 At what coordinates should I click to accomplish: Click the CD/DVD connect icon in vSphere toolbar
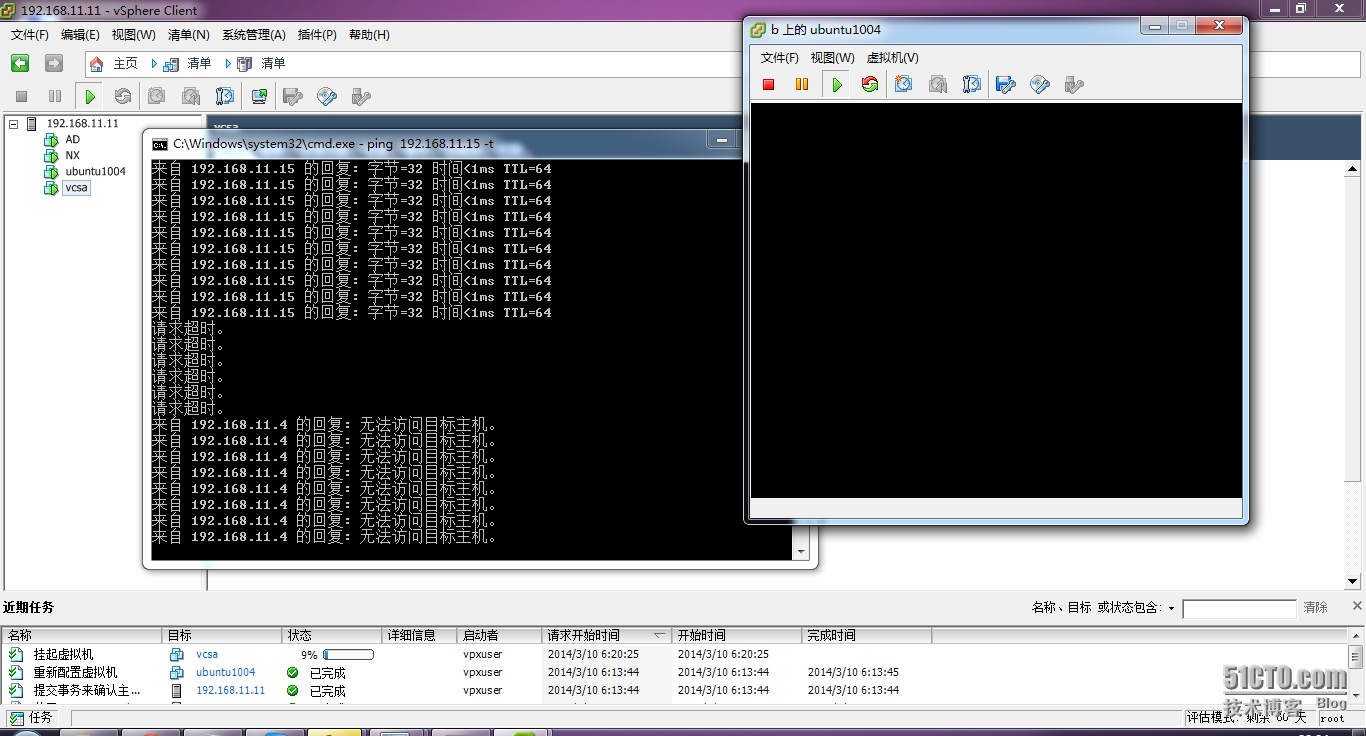[327, 96]
